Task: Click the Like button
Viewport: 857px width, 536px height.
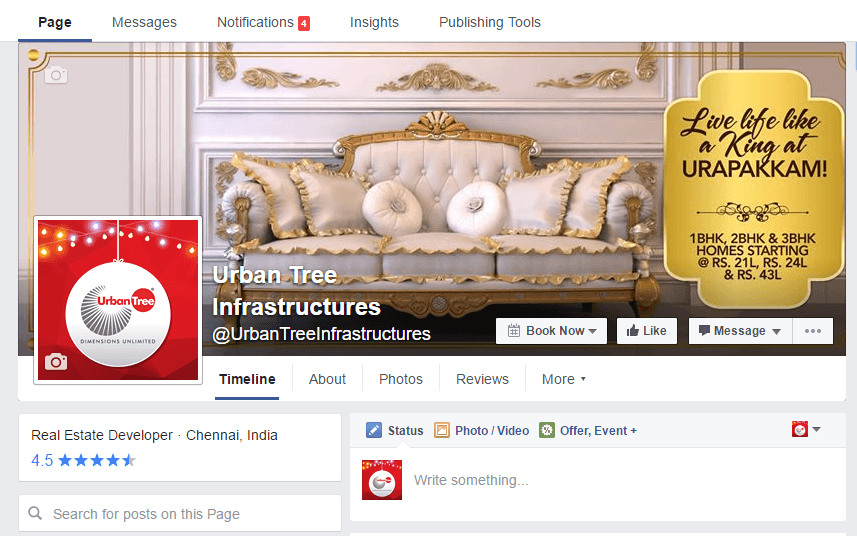Action: (x=647, y=331)
